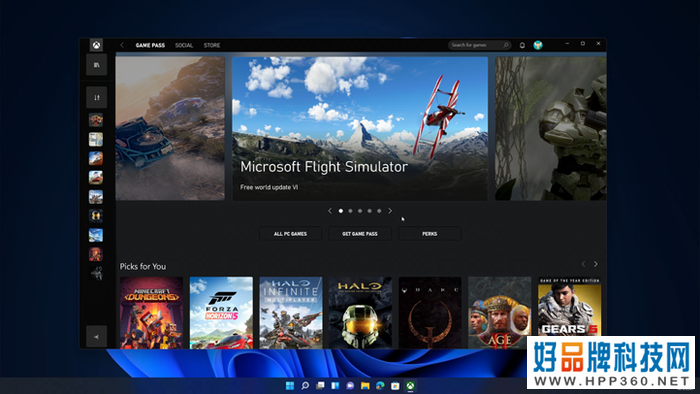Image resolution: width=700 pixels, height=394 pixels.
Task: Switch to the SOCIAL tab
Action: coord(184,45)
